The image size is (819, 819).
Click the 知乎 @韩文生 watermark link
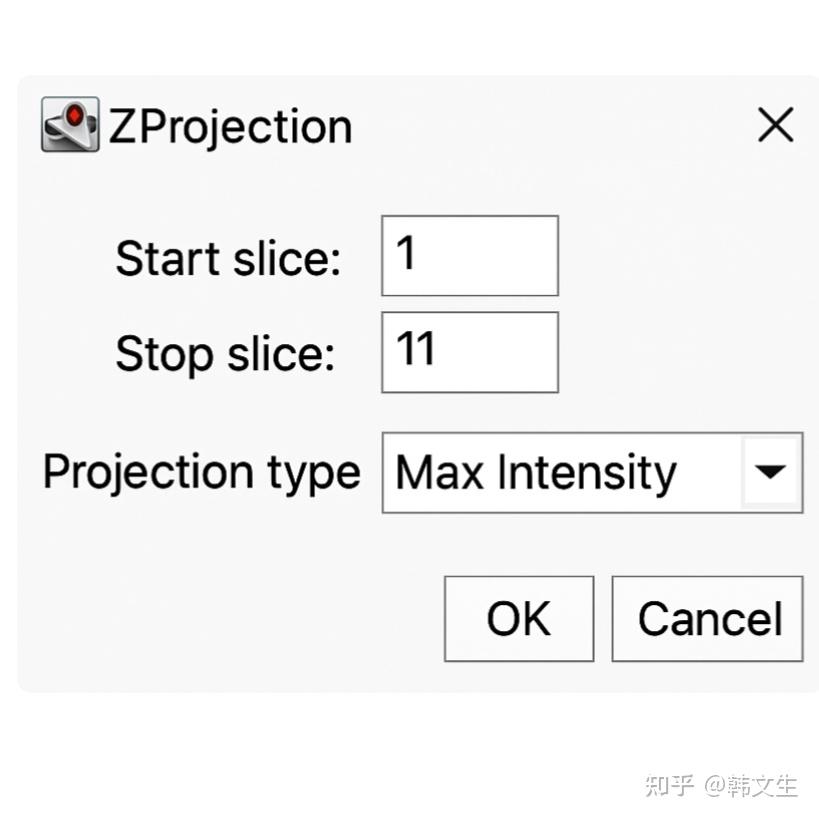(x=718, y=786)
